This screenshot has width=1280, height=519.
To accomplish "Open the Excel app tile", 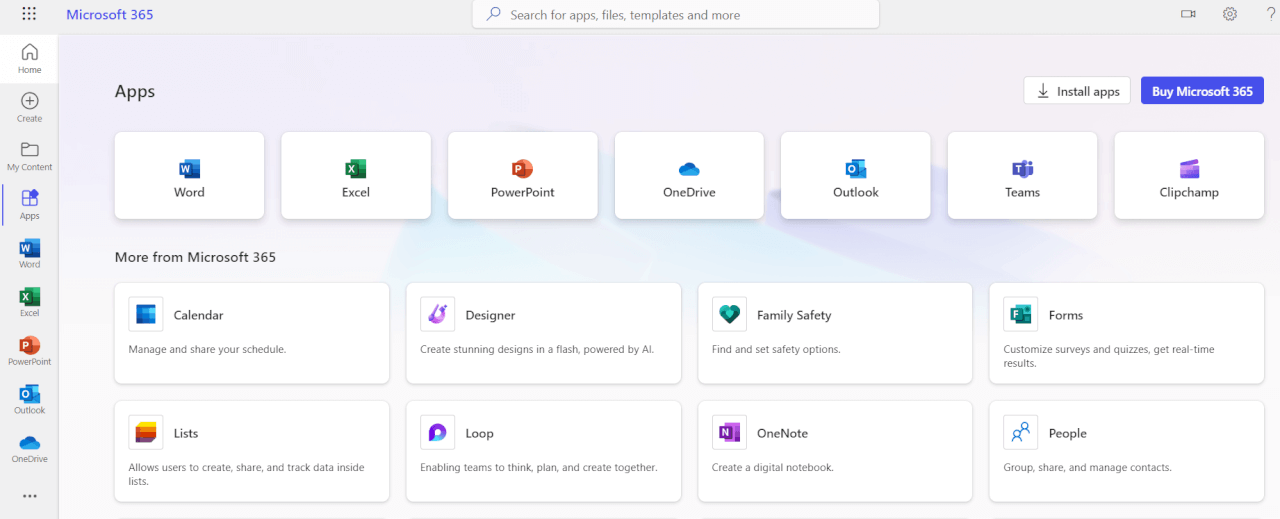I will pos(356,175).
